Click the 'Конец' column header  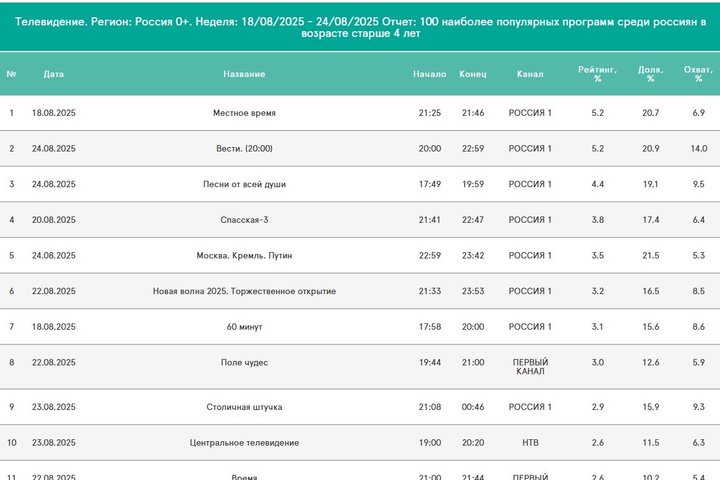tap(472, 74)
